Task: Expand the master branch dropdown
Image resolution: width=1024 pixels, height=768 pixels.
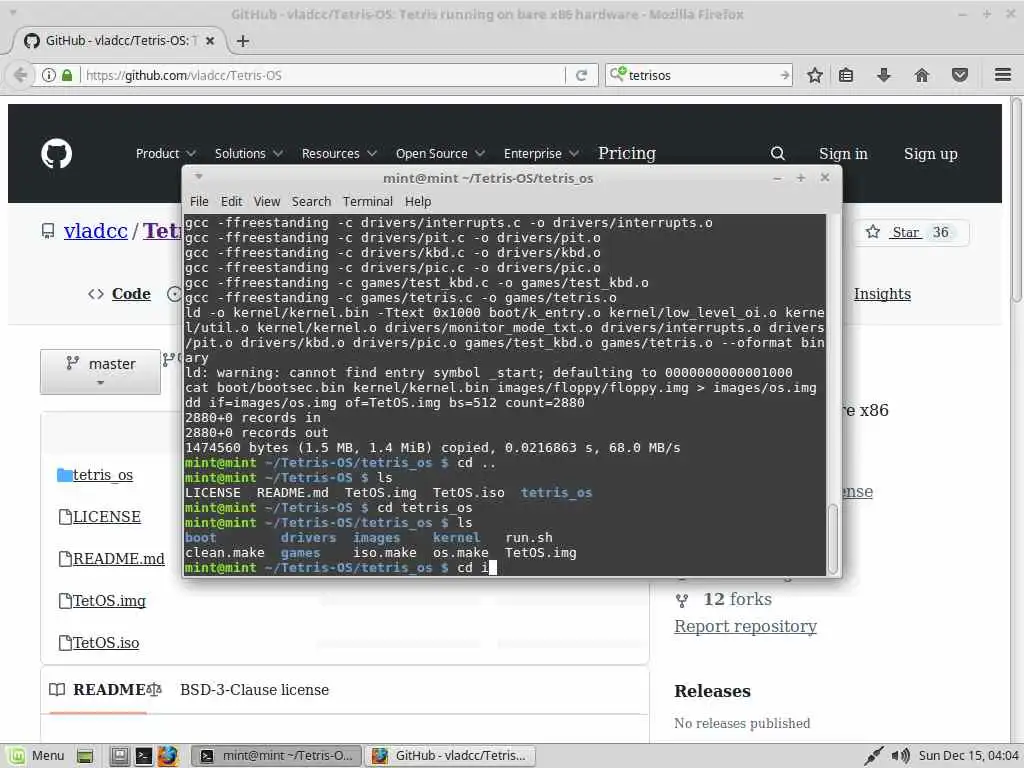Action: click(101, 372)
